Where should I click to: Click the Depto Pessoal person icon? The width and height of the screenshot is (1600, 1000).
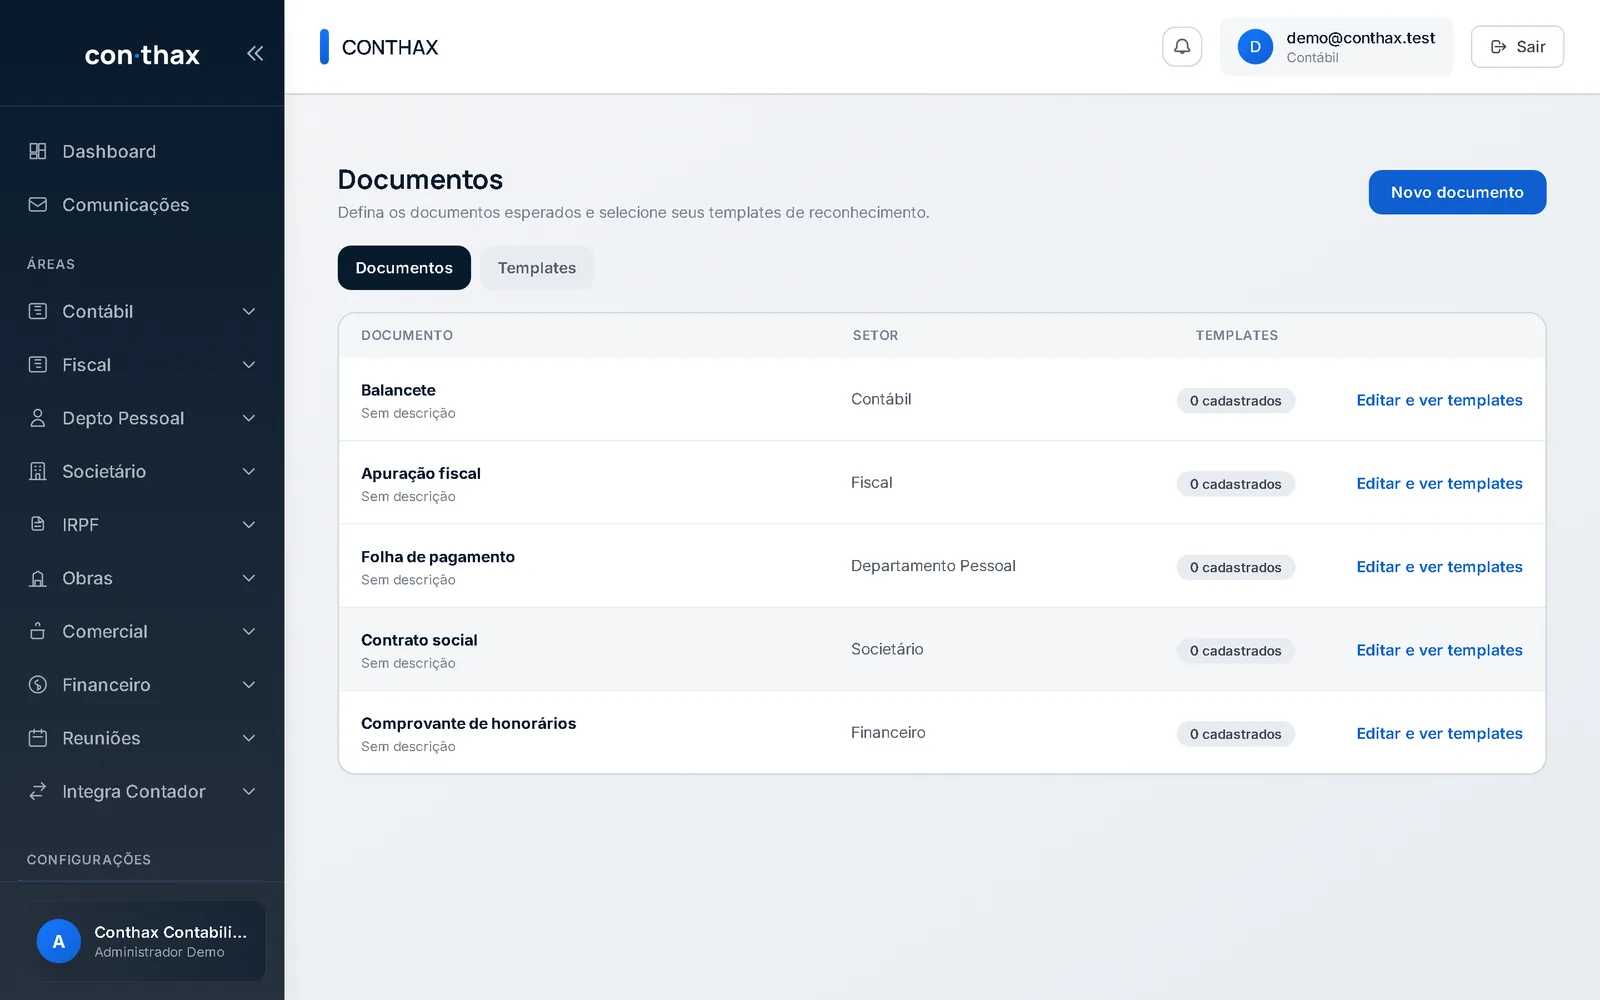38,418
